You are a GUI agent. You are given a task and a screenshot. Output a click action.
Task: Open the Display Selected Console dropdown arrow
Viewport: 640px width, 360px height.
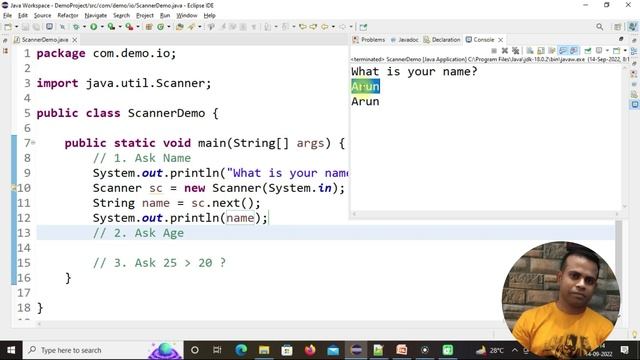pyautogui.click(x=607, y=51)
